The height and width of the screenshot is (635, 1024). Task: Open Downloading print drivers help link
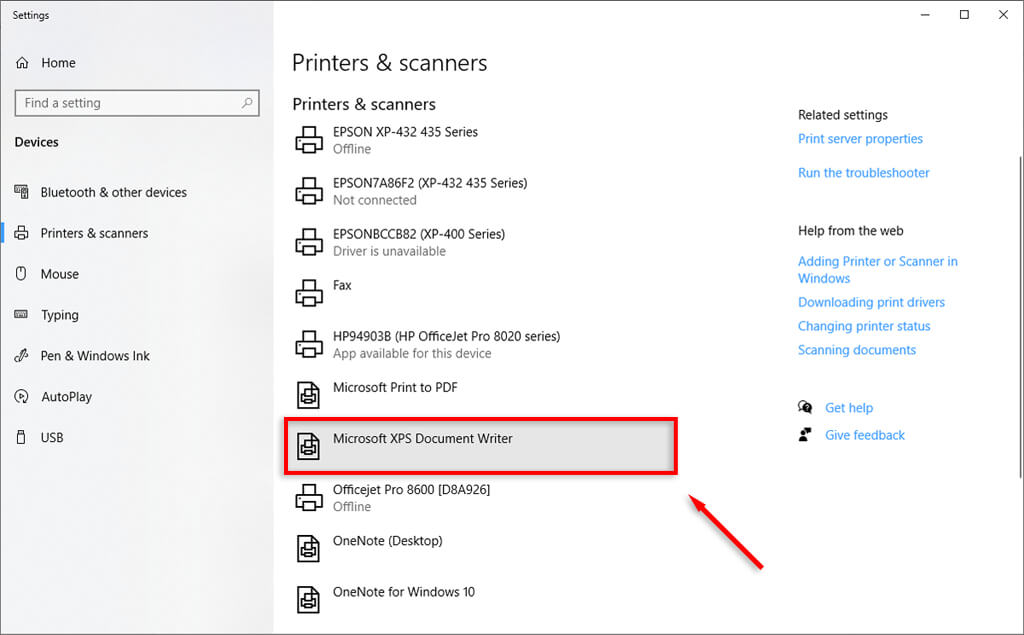tap(871, 302)
